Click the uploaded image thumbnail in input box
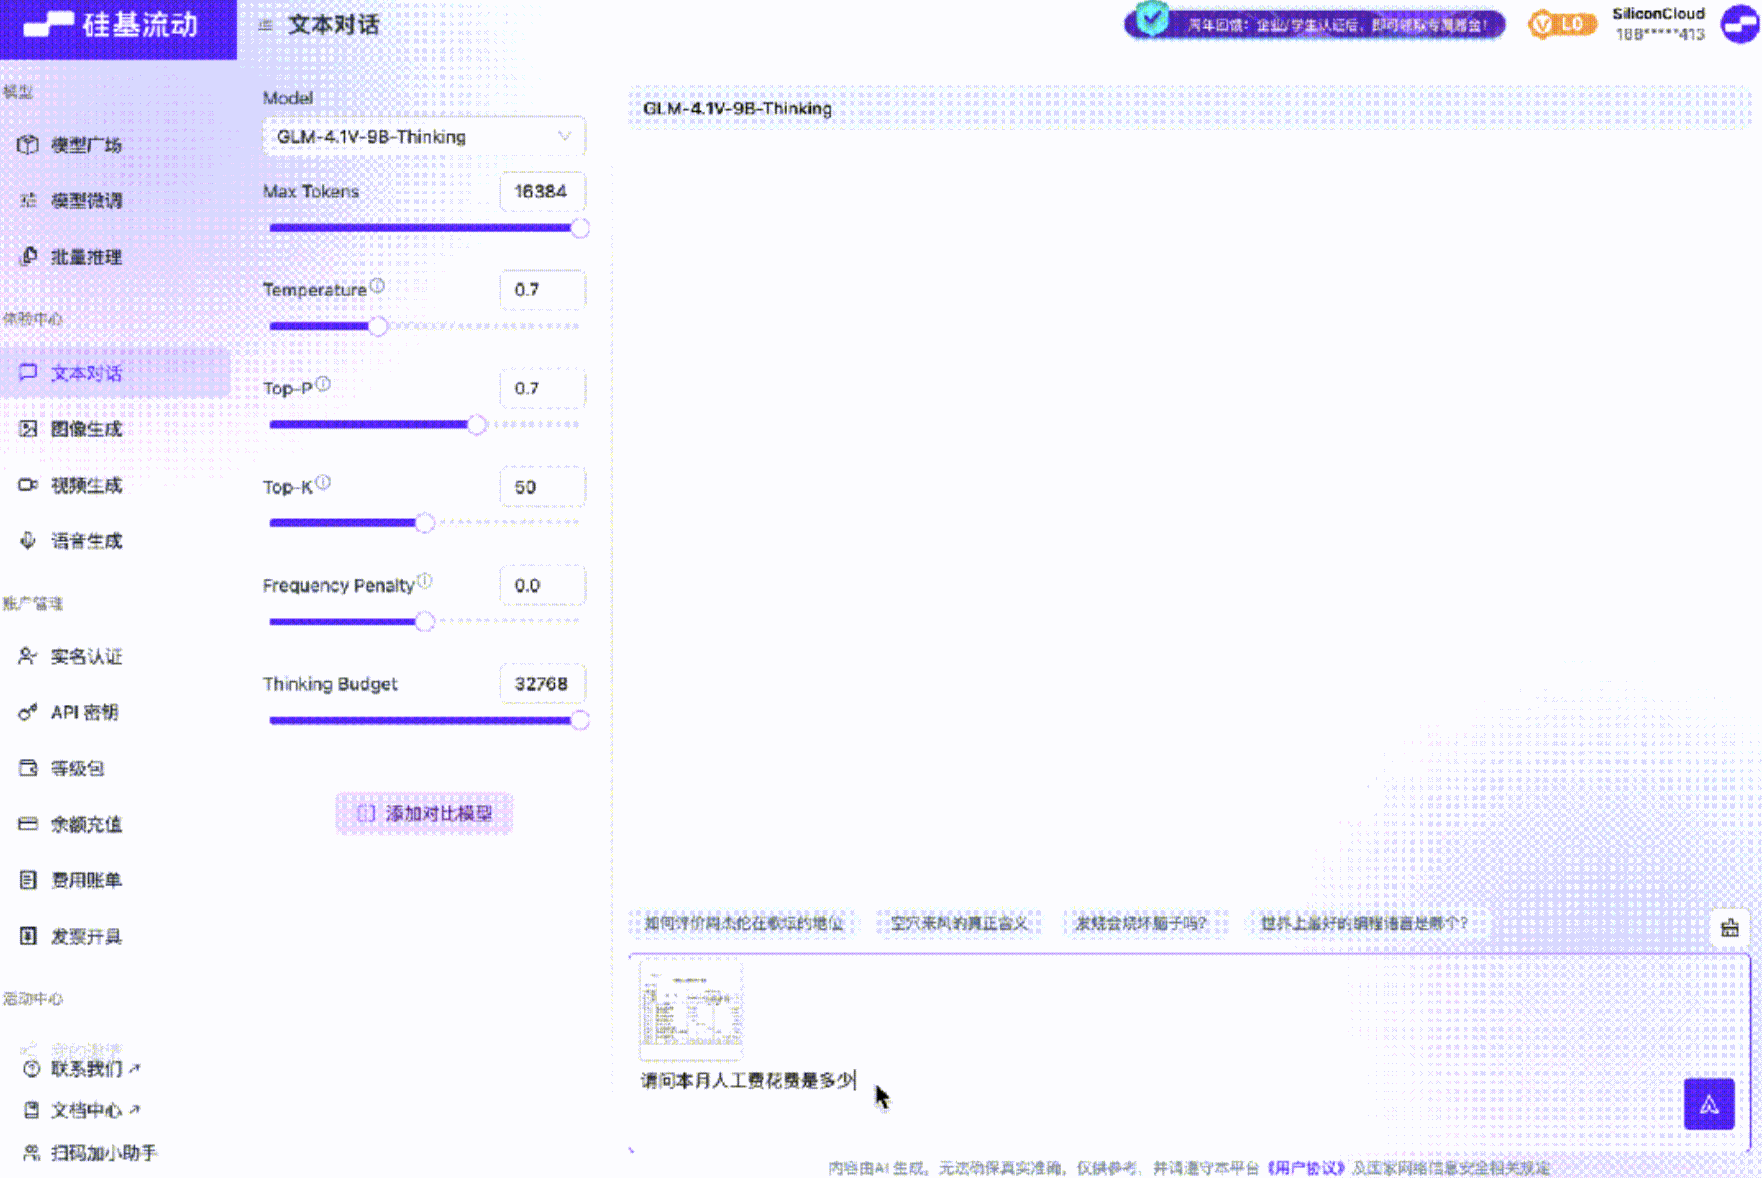This screenshot has width=1762, height=1178. click(691, 1010)
